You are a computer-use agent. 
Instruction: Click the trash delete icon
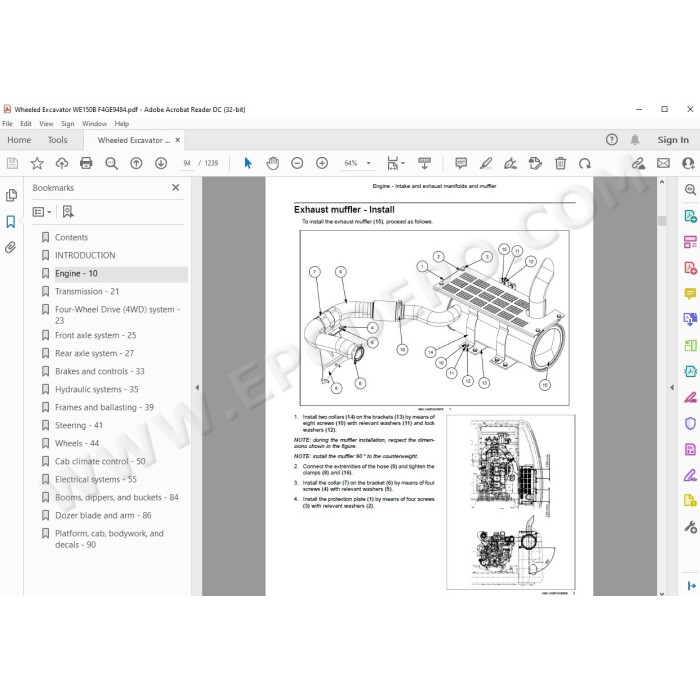click(560, 163)
